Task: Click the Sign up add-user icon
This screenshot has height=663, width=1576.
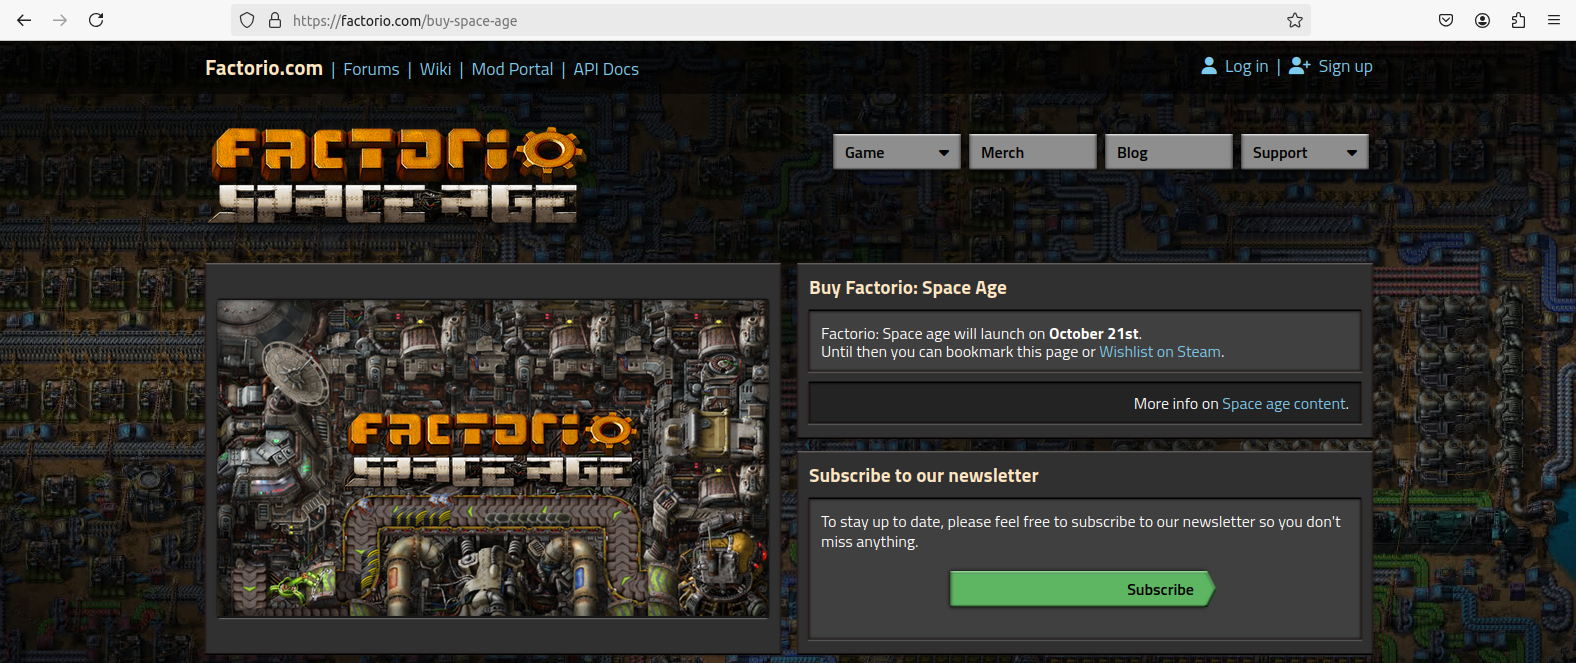Action: 1299,66
